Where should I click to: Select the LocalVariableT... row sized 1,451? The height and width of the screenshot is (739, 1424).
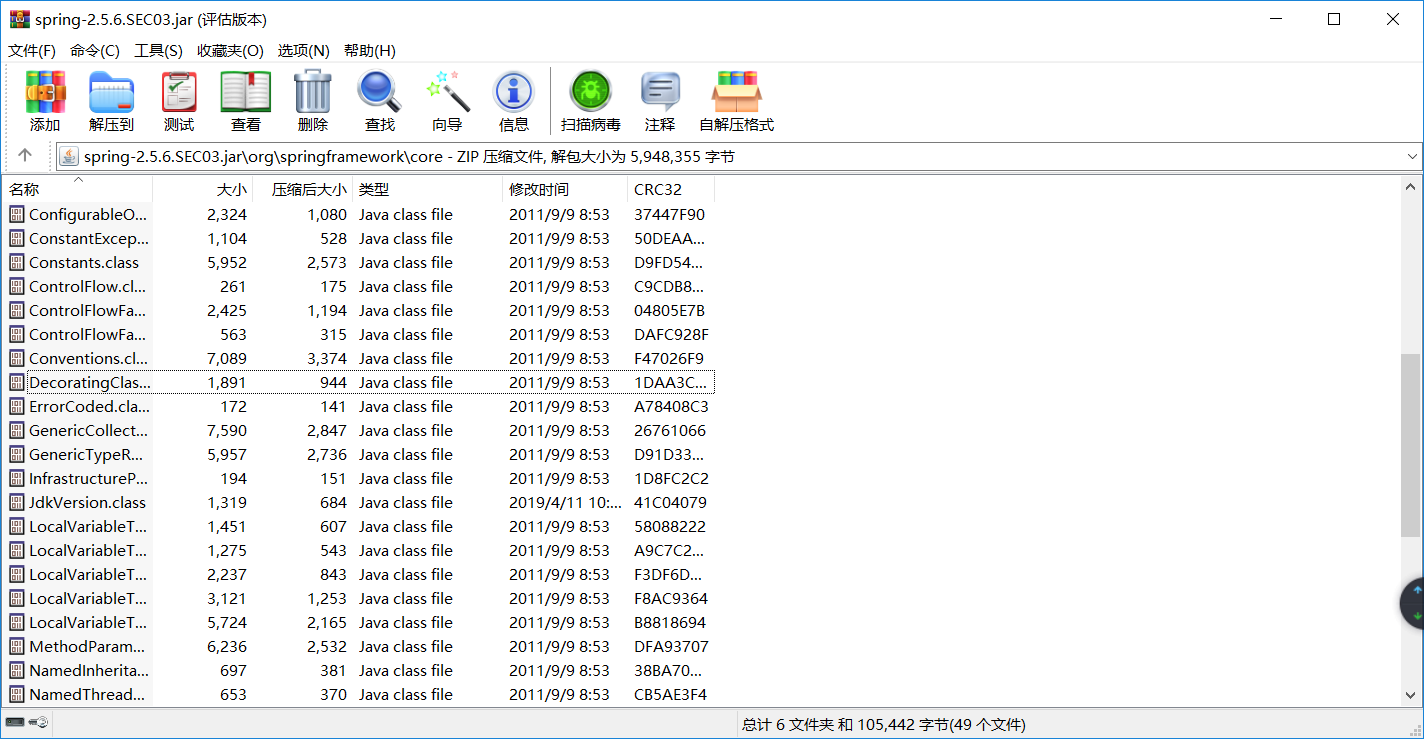pos(359,526)
